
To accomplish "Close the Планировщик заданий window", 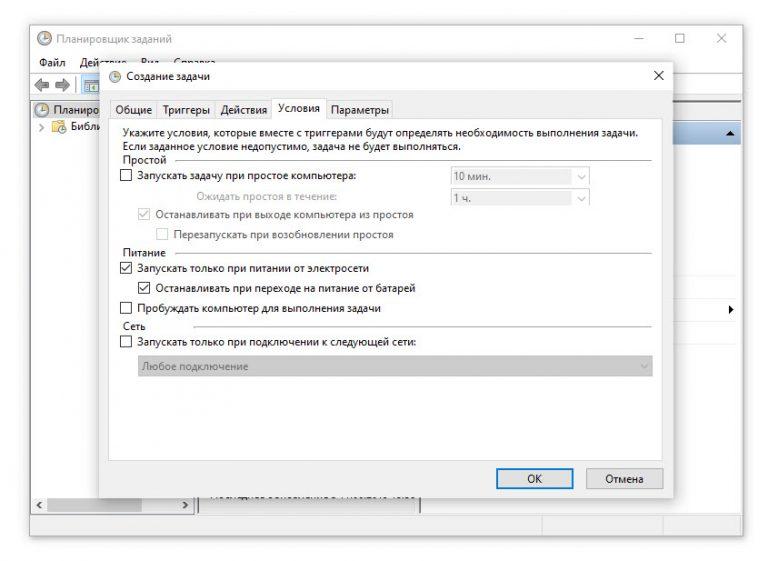I will [721, 38].
